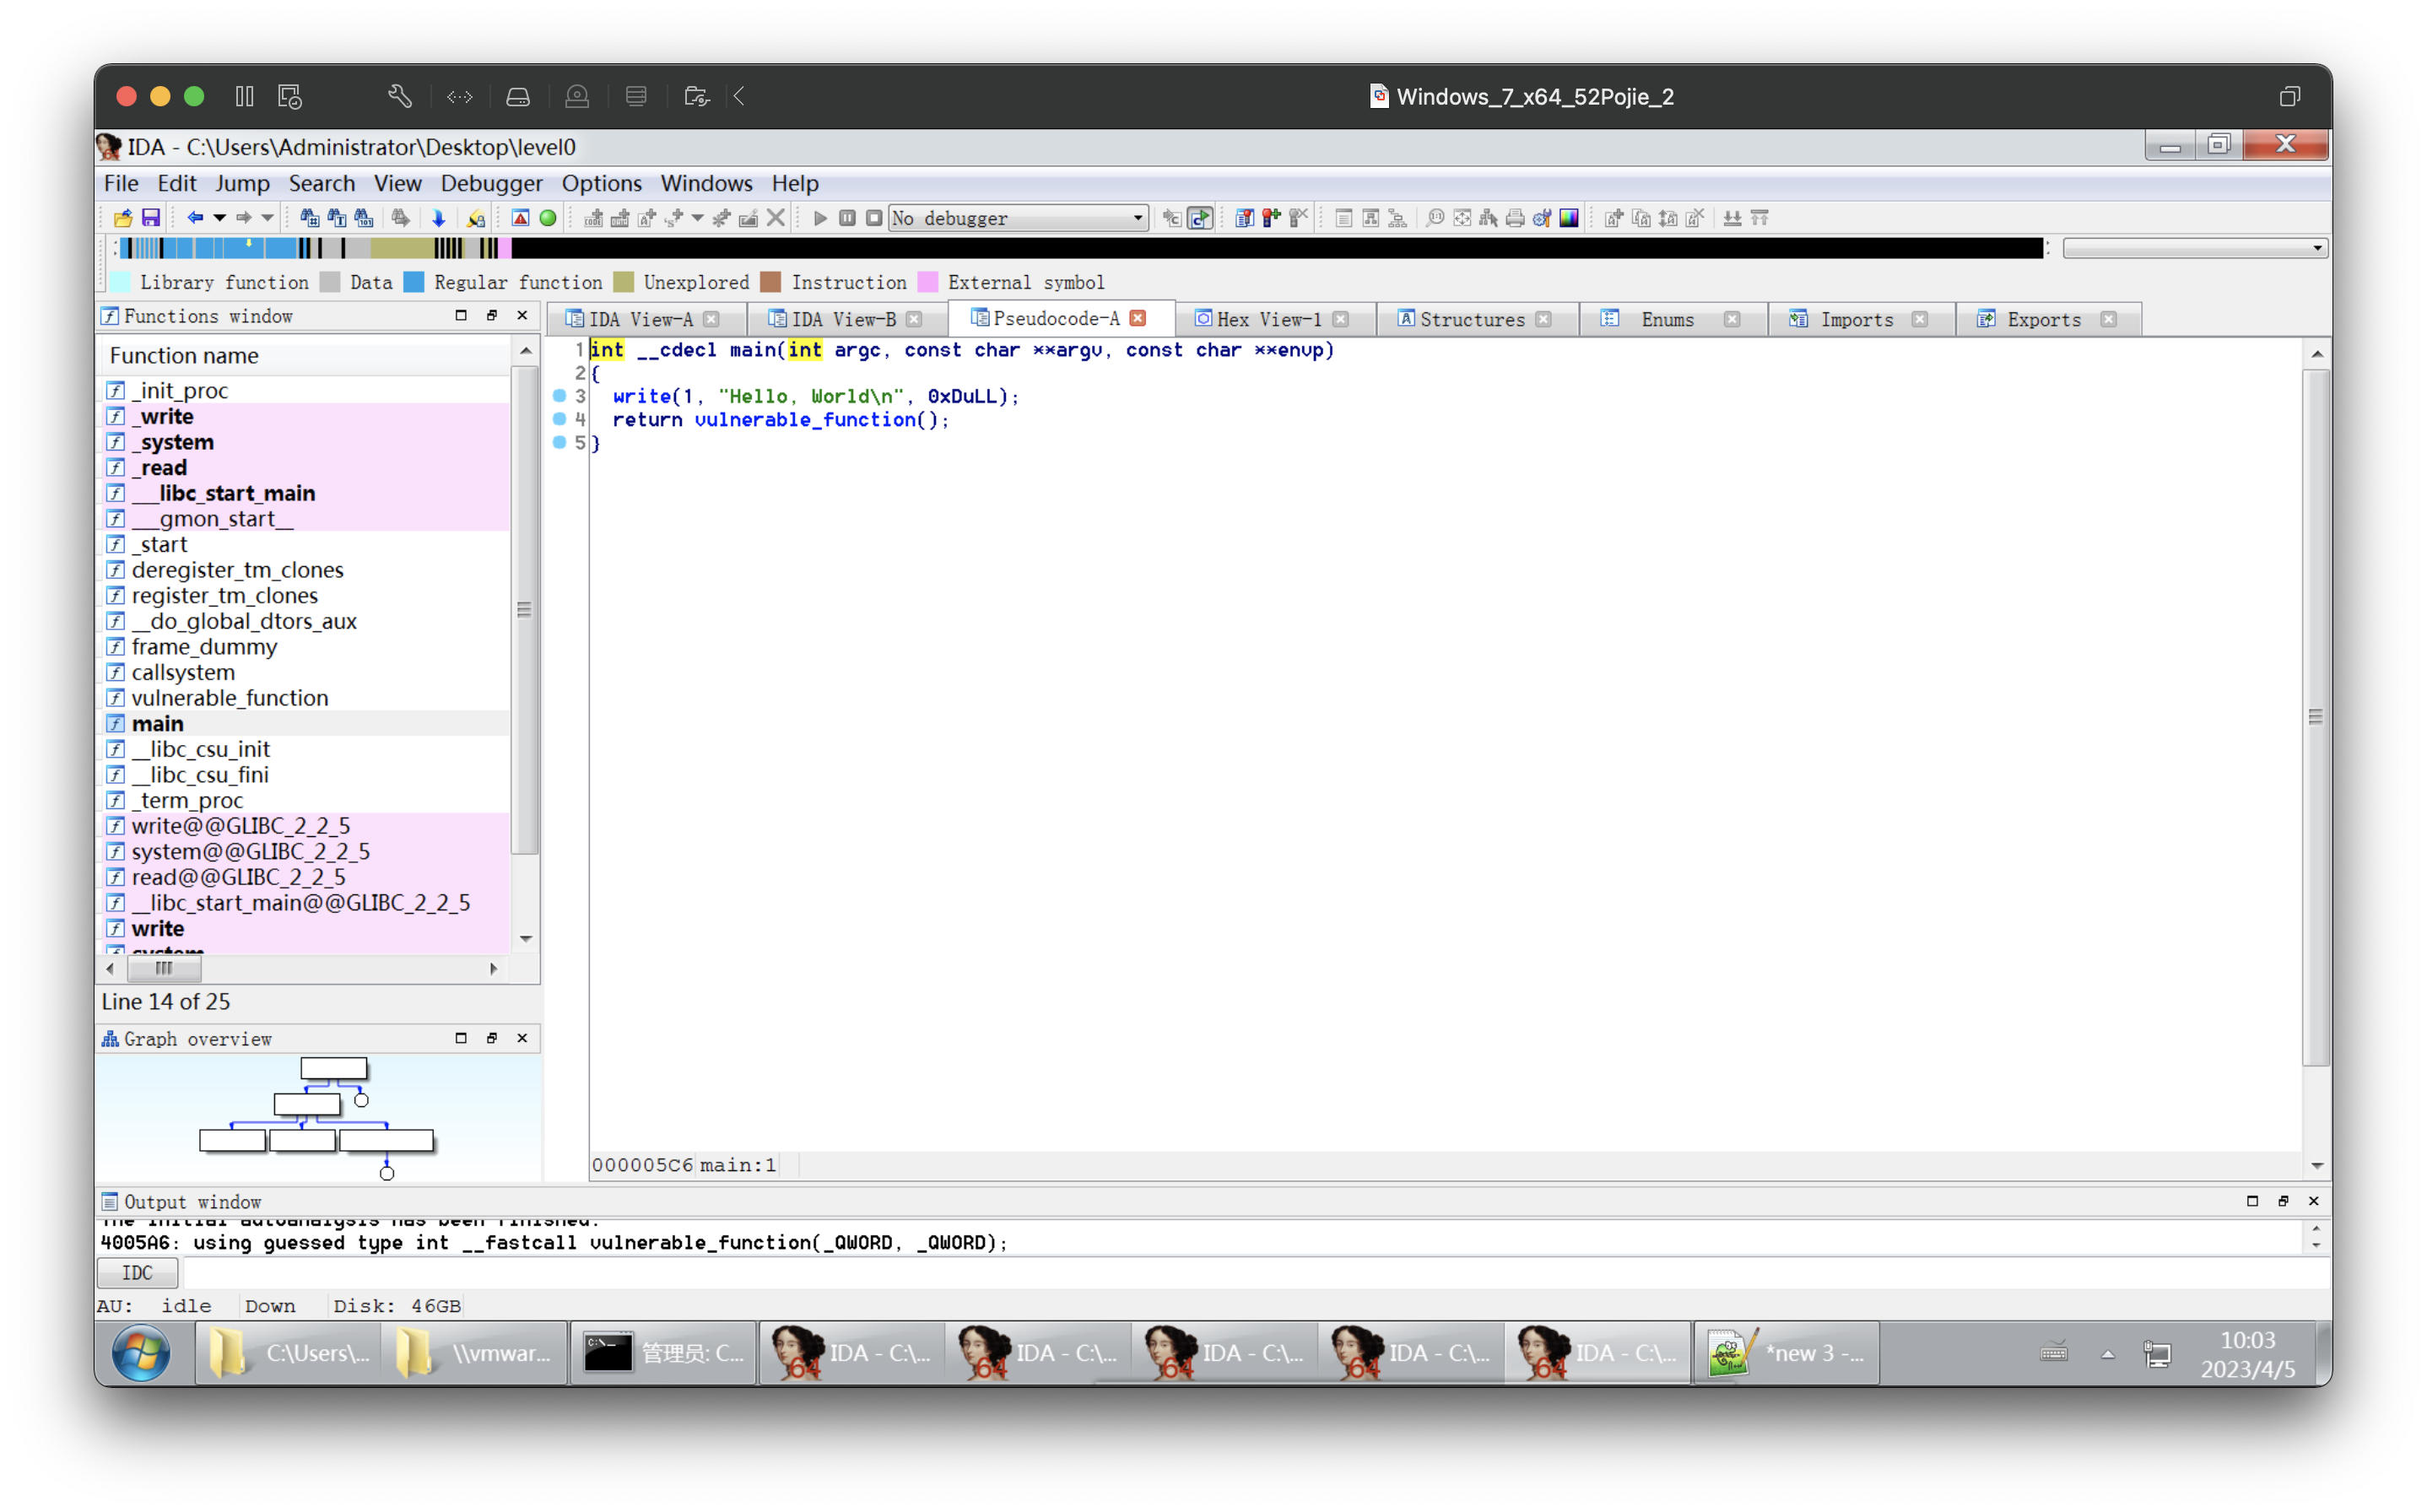Image resolution: width=2427 pixels, height=1512 pixels.
Task: Click into the IDC command input field
Action: (x=1255, y=1273)
